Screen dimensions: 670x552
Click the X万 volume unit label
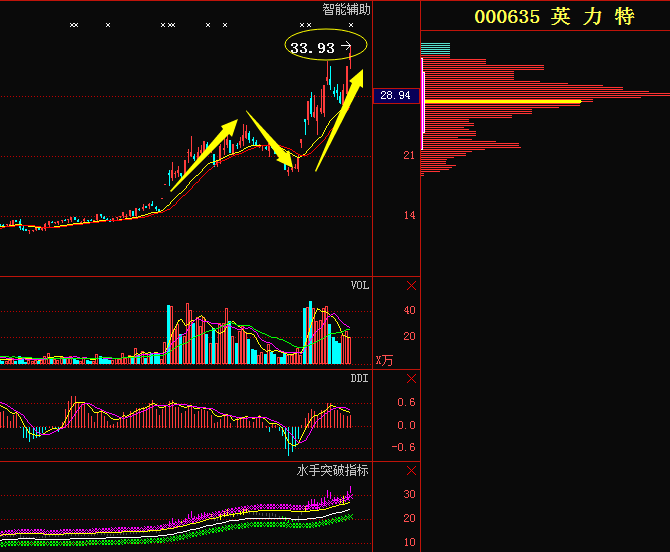coord(384,361)
